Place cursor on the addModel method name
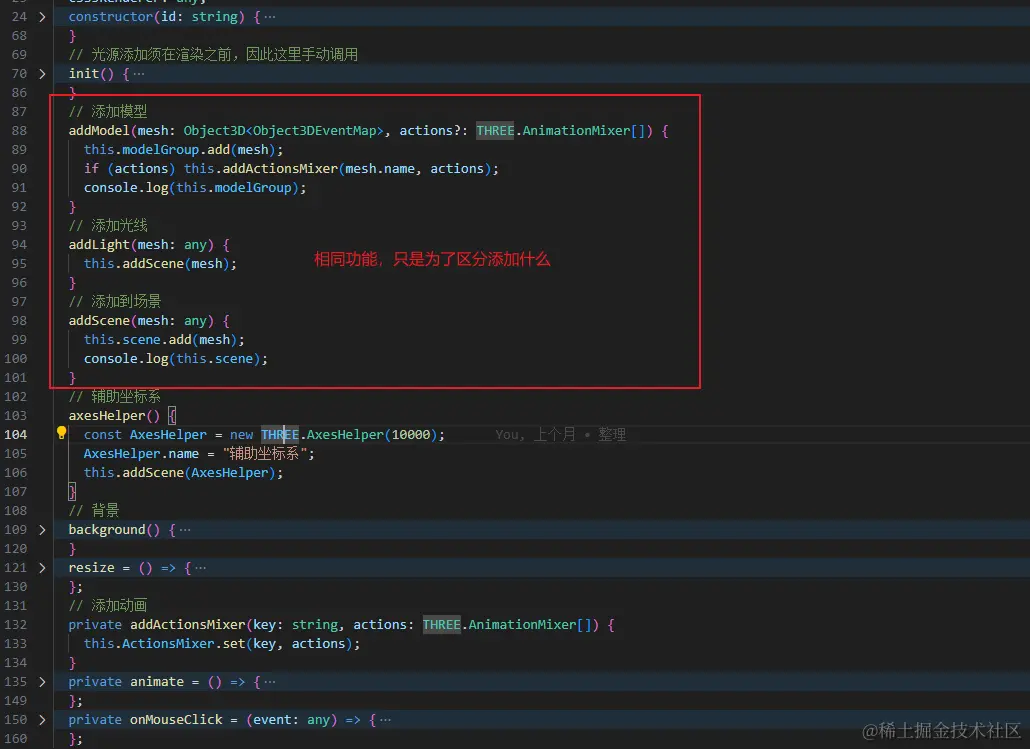Image resolution: width=1030 pixels, height=749 pixels. coord(97,130)
